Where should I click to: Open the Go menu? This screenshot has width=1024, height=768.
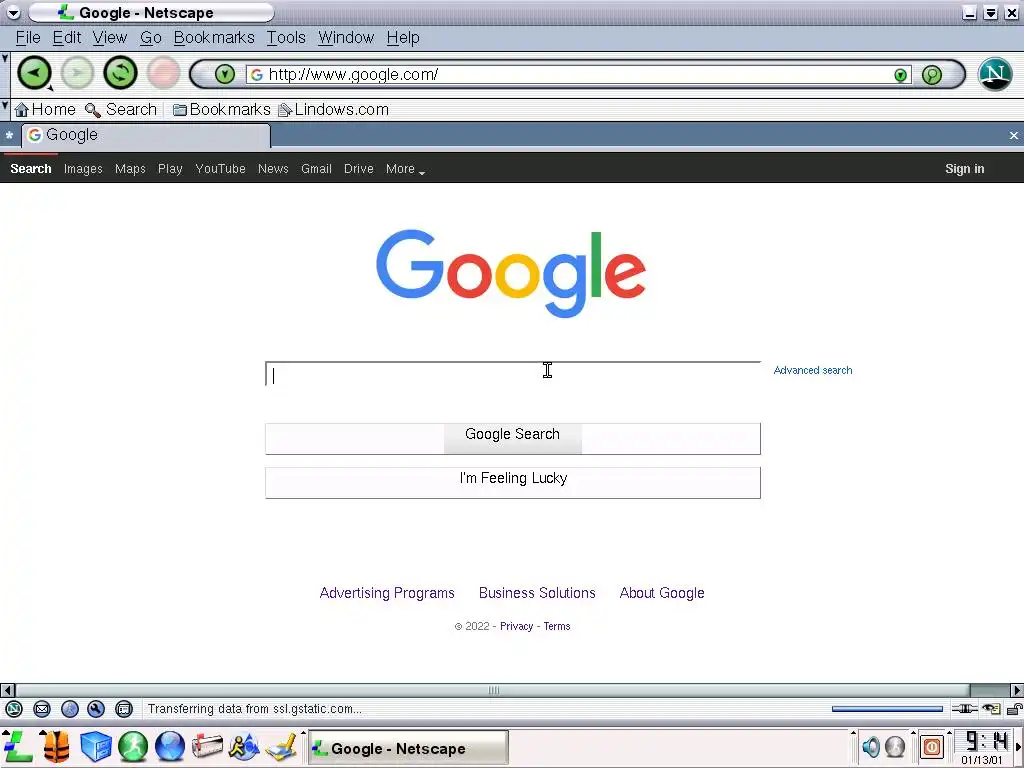151,38
